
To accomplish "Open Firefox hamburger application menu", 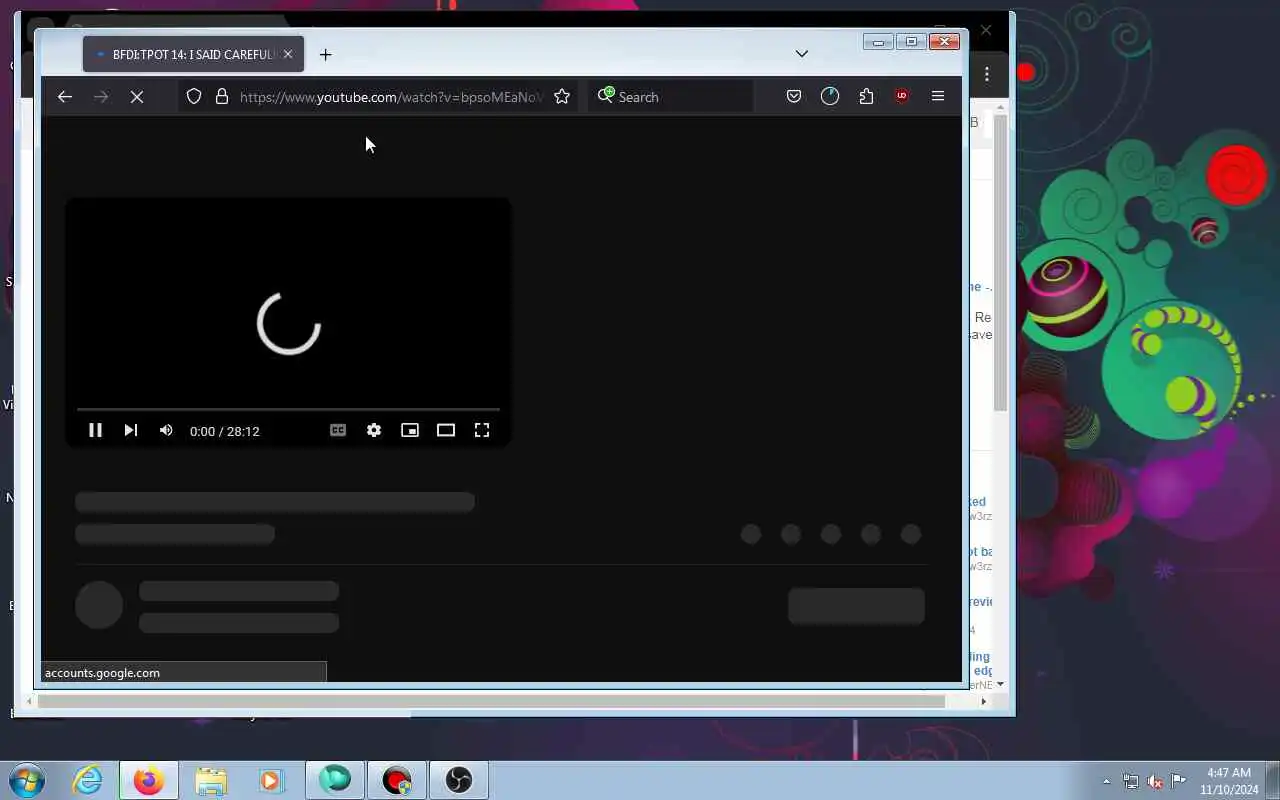I will click(x=938, y=97).
